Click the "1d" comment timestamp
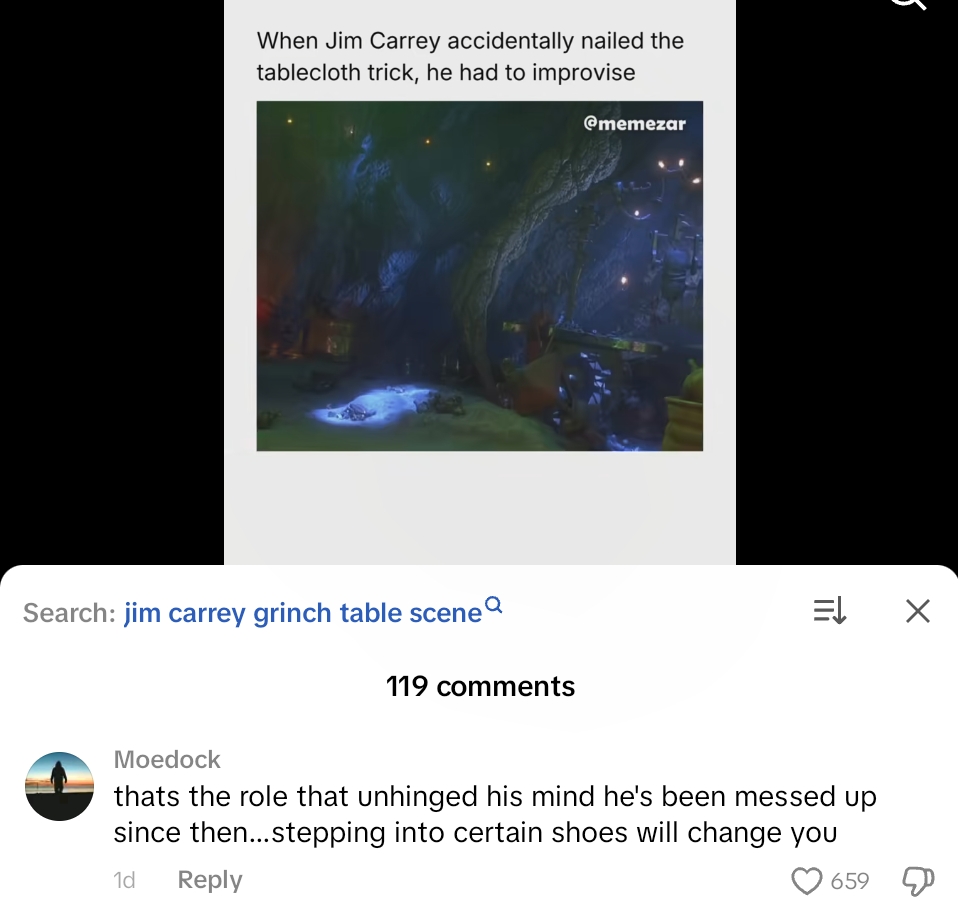Viewport: 958px width, 921px height. click(124, 880)
